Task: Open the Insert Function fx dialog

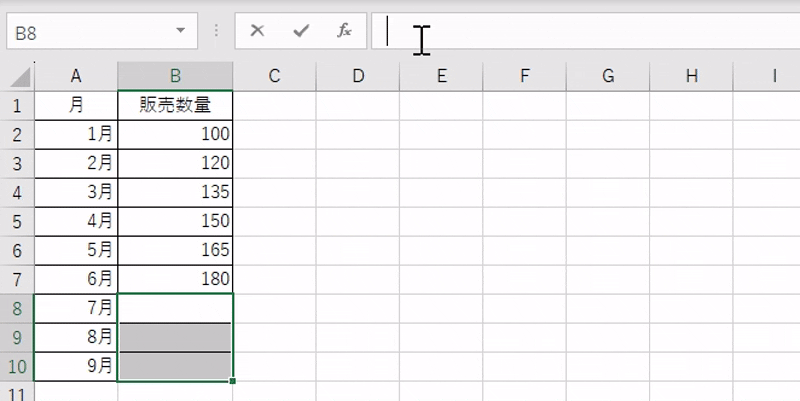Action: coord(344,31)
